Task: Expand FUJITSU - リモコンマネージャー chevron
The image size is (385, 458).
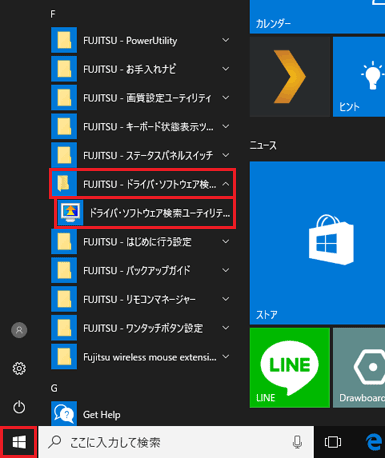Action: point(226,299)
